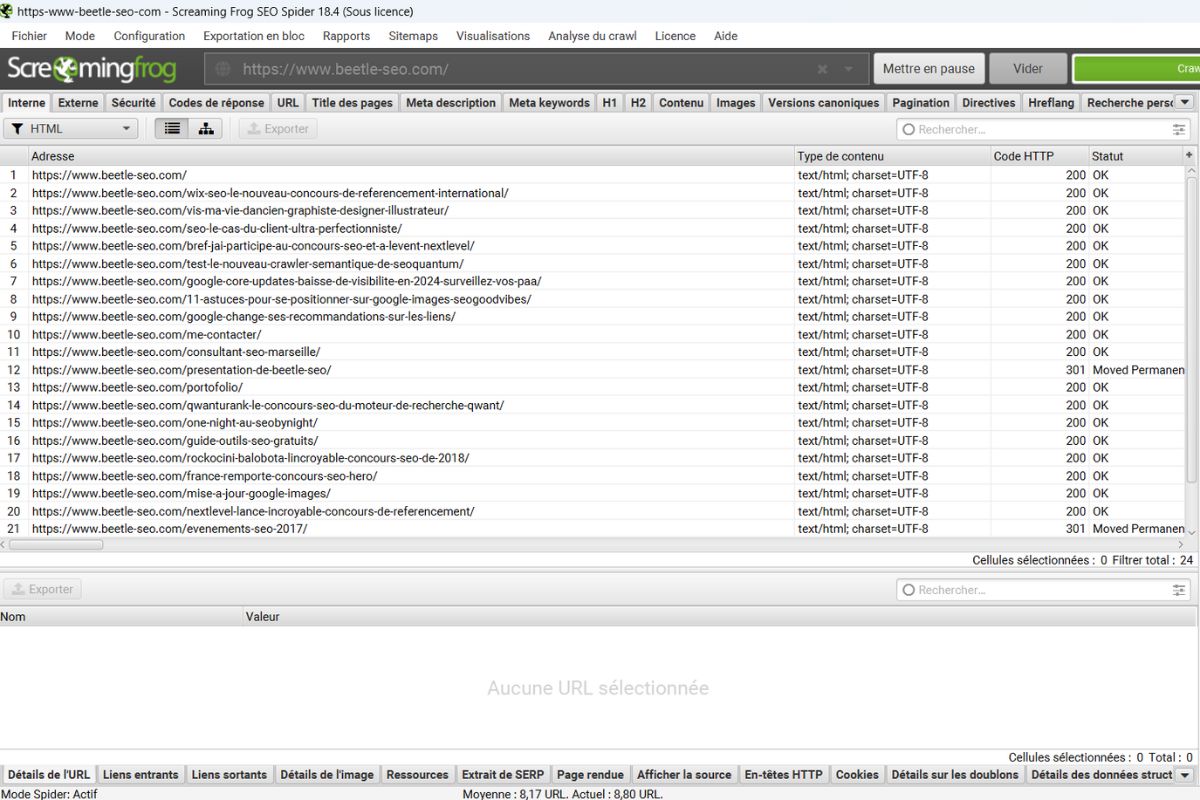This screenshot has height=800, width=1200.
Task: Open the Sitemaps menu
Action: coord(413,36)
